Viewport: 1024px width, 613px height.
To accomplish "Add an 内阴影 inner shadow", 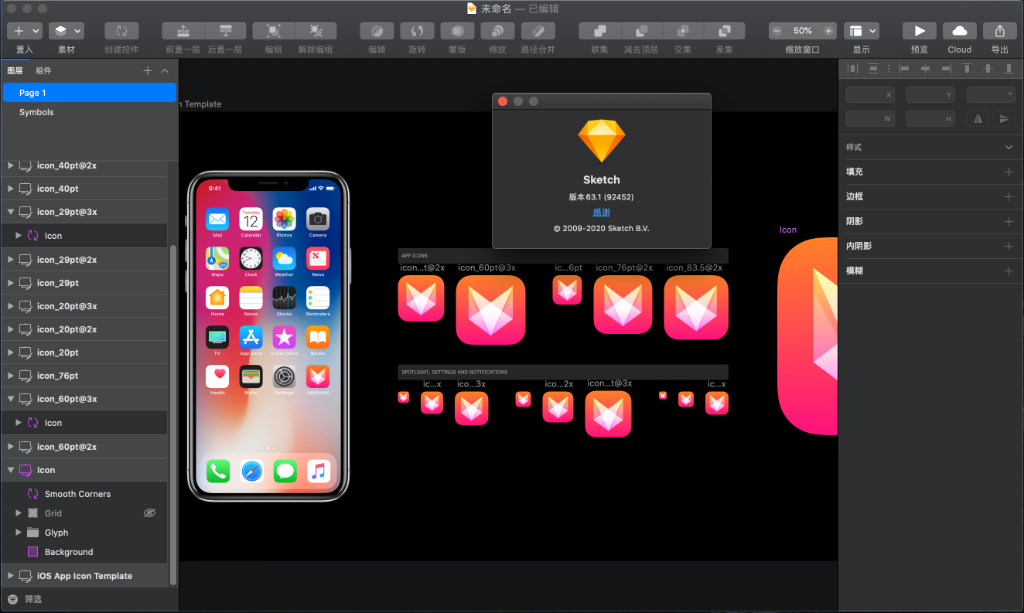I will click(1008, 246).
